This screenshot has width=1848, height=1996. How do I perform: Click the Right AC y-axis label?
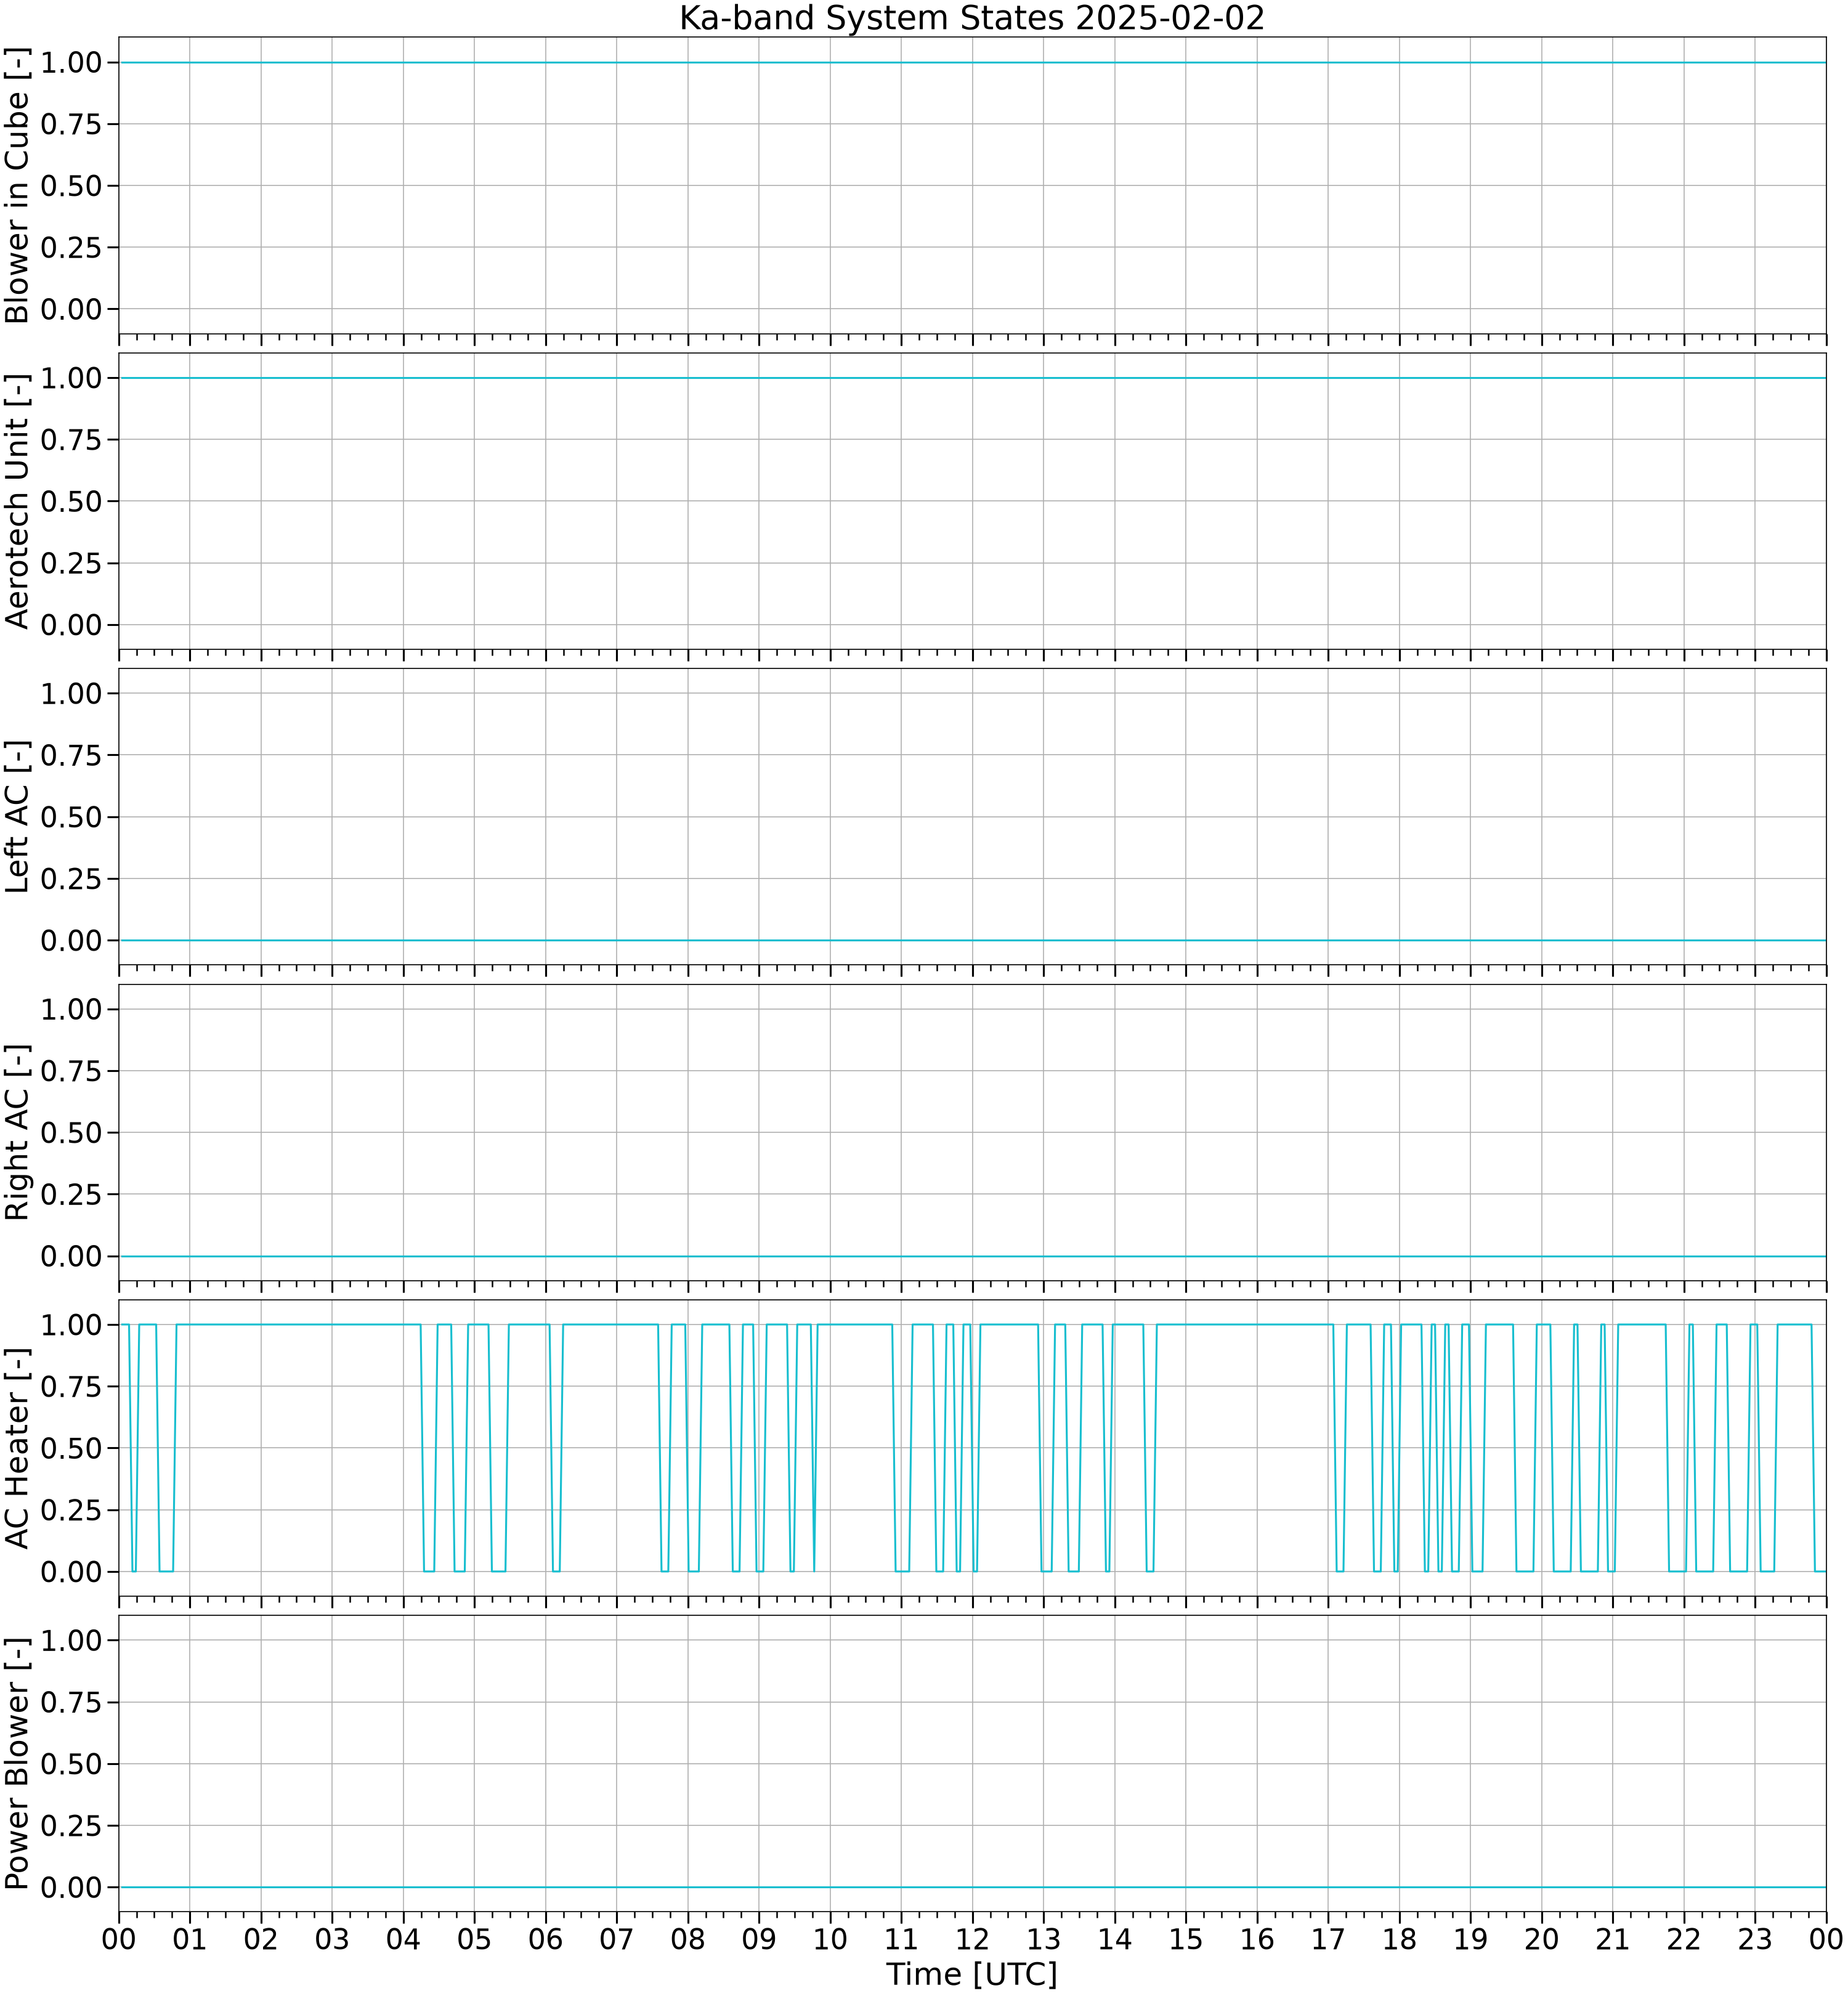pos(17,1132)
